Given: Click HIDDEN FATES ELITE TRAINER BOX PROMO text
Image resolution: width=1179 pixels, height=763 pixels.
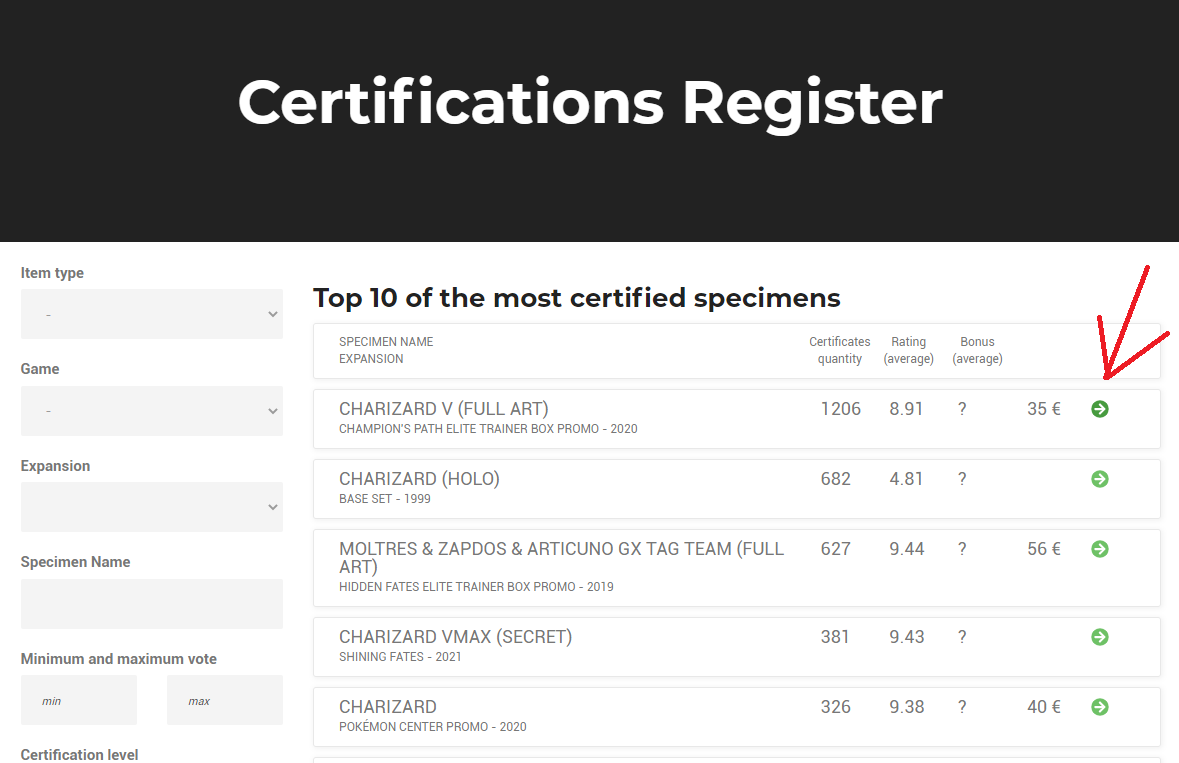Looking at the screenshot, I should tap(476, 587).
